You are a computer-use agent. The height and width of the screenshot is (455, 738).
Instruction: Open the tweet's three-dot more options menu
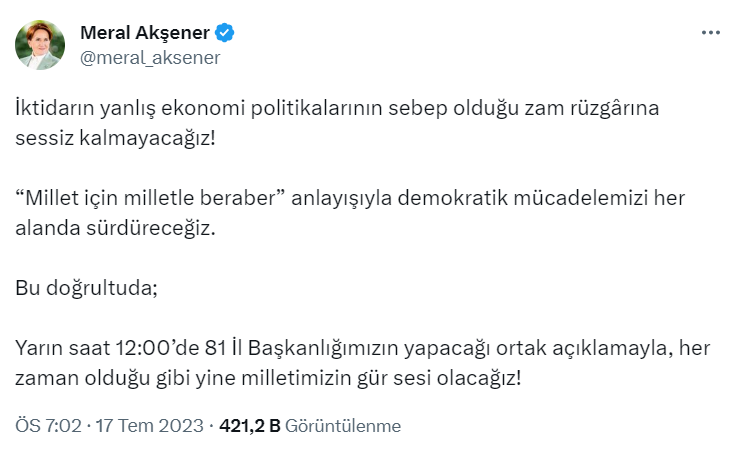(710, 32)
